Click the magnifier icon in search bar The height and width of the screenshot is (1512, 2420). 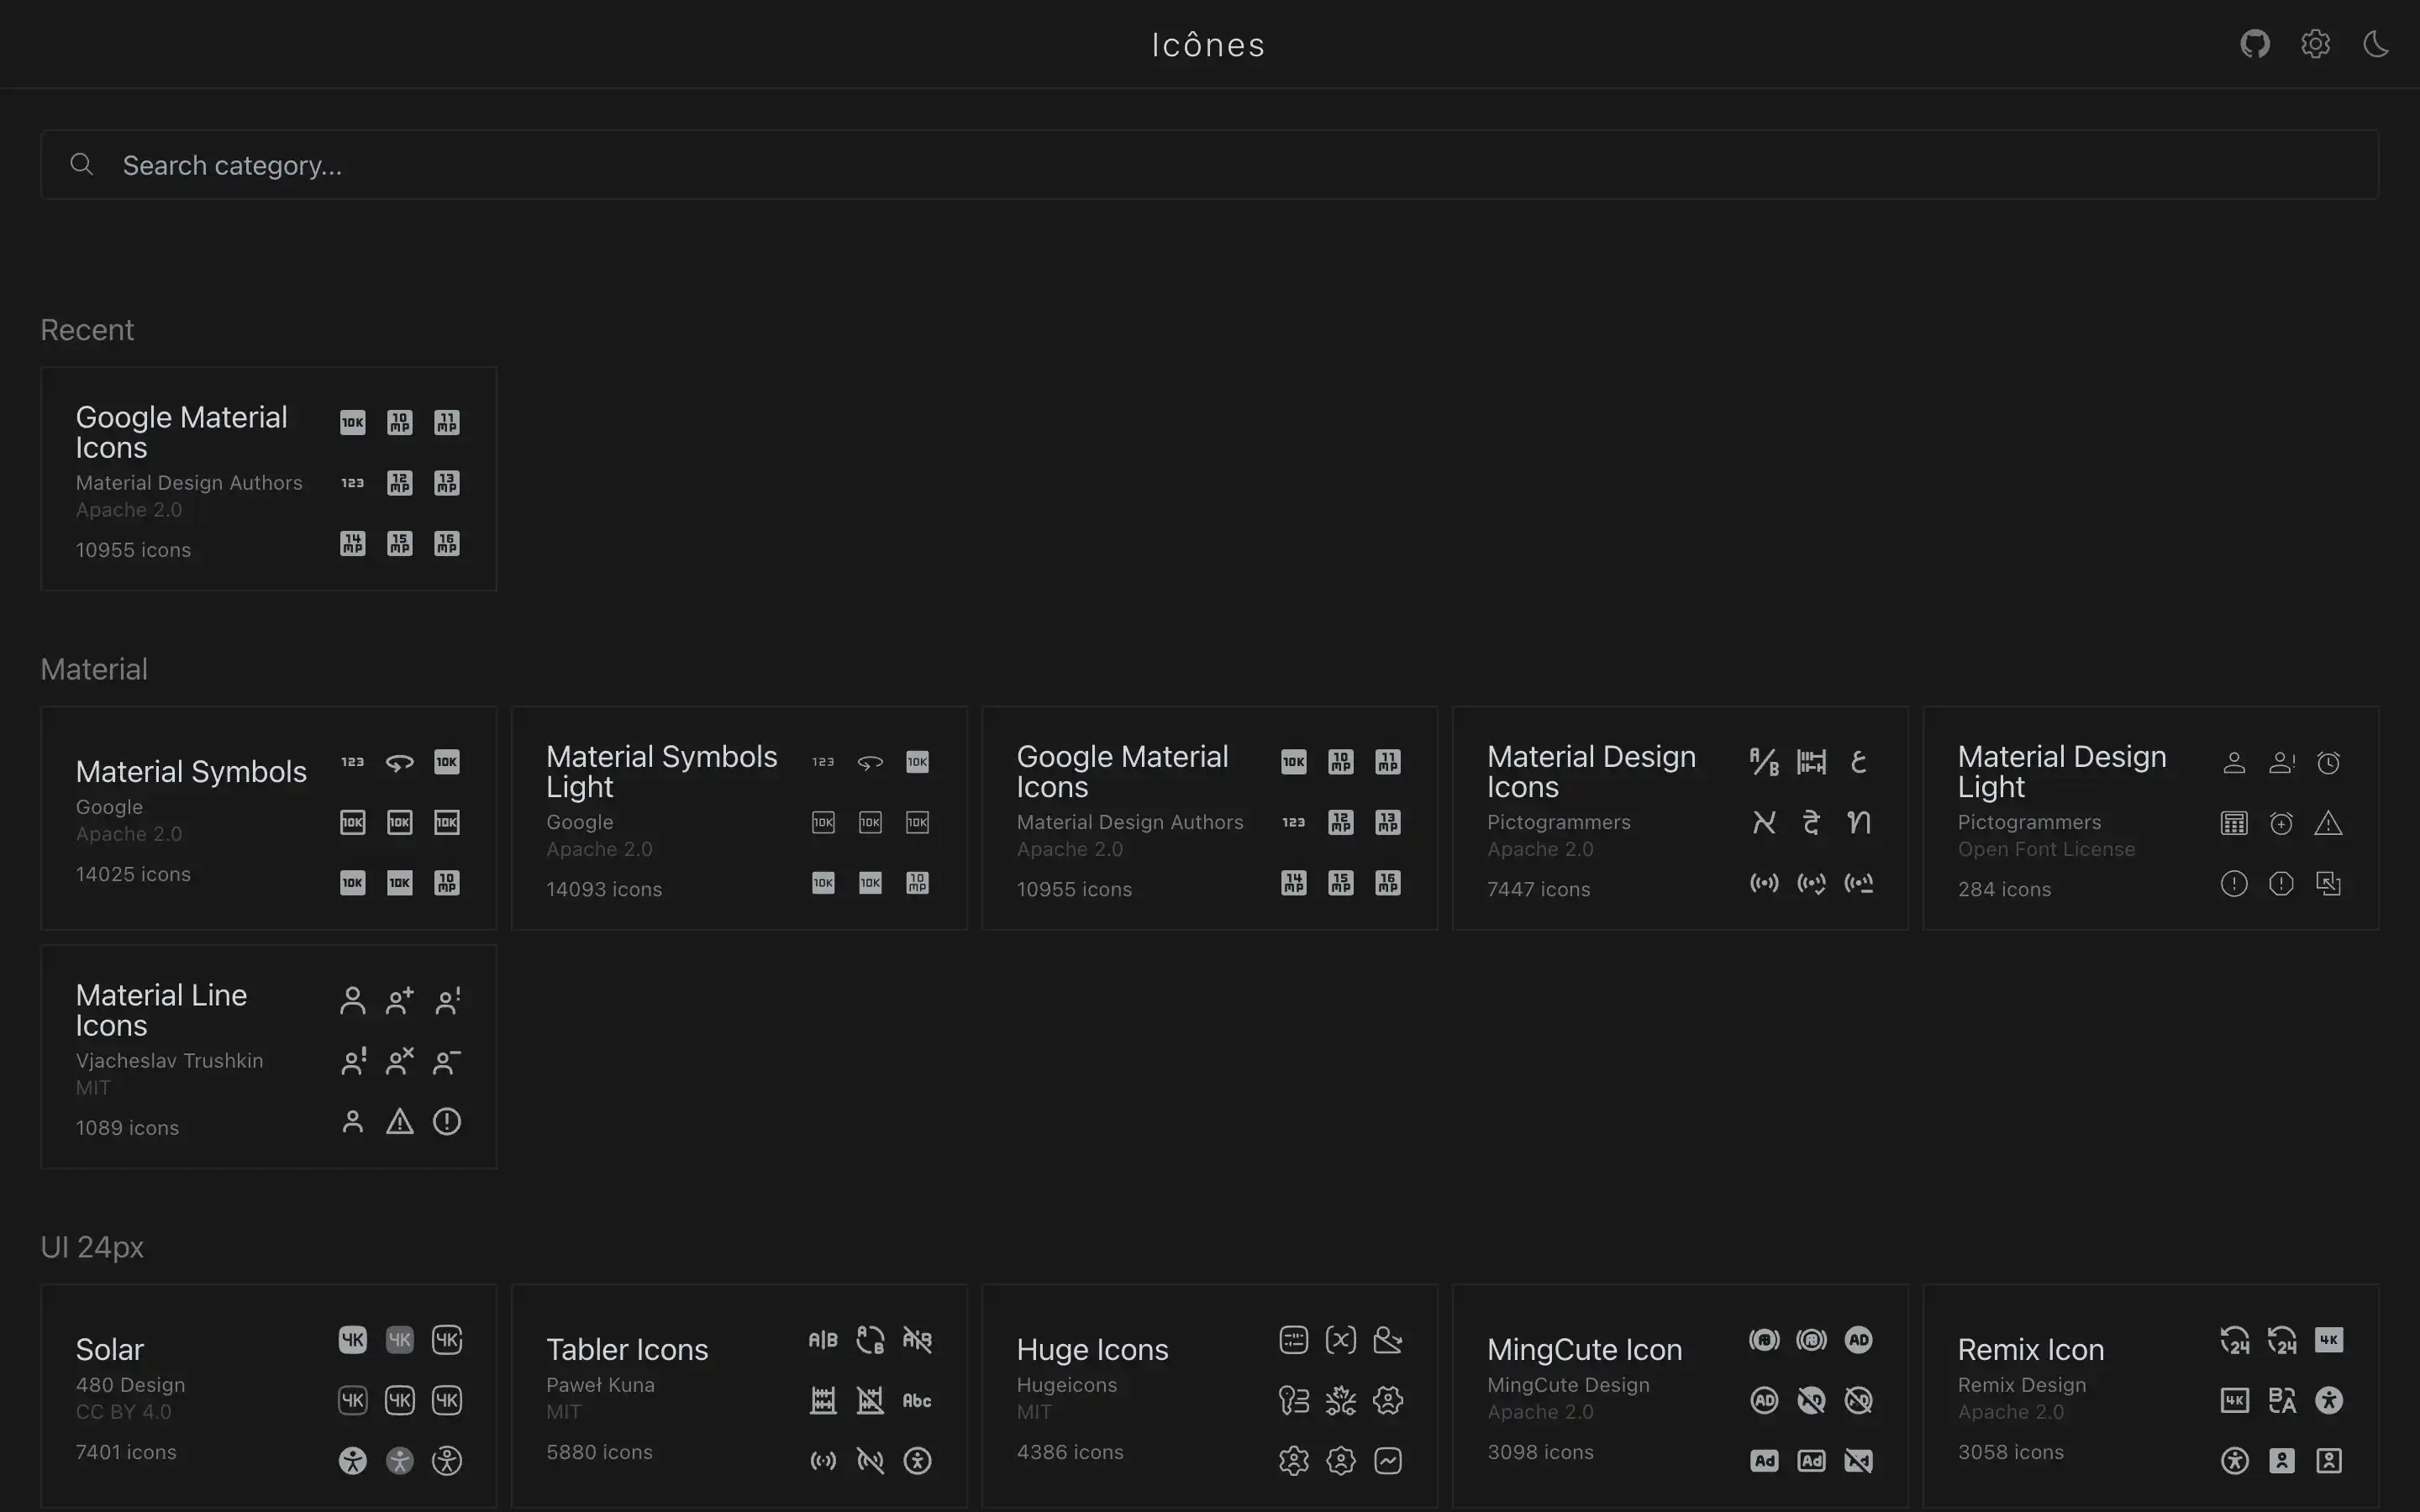(82, 164)
